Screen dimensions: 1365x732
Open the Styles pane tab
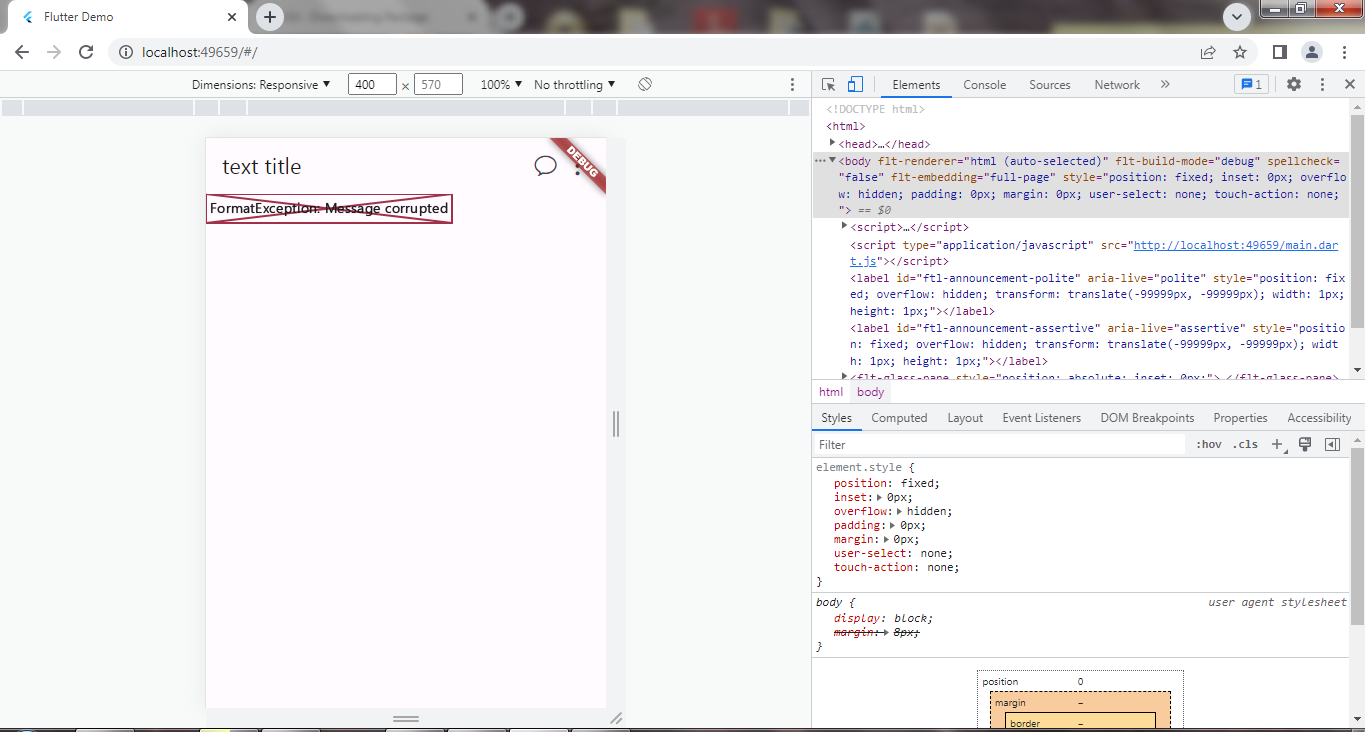coord(836,418)
